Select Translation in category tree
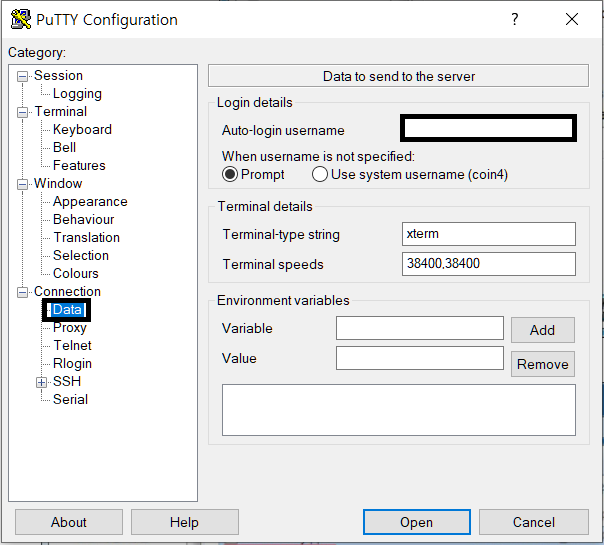 [x=86, y=238]
